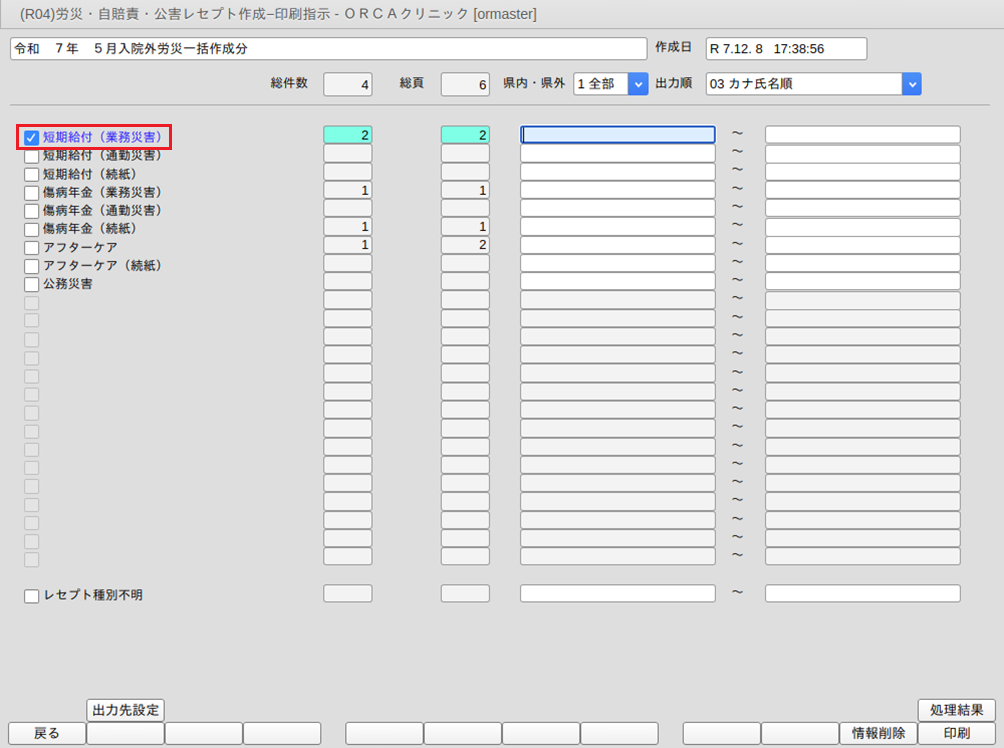Click end range field for 短期給付（業務災害）
1004x748 pixels.
862,135
